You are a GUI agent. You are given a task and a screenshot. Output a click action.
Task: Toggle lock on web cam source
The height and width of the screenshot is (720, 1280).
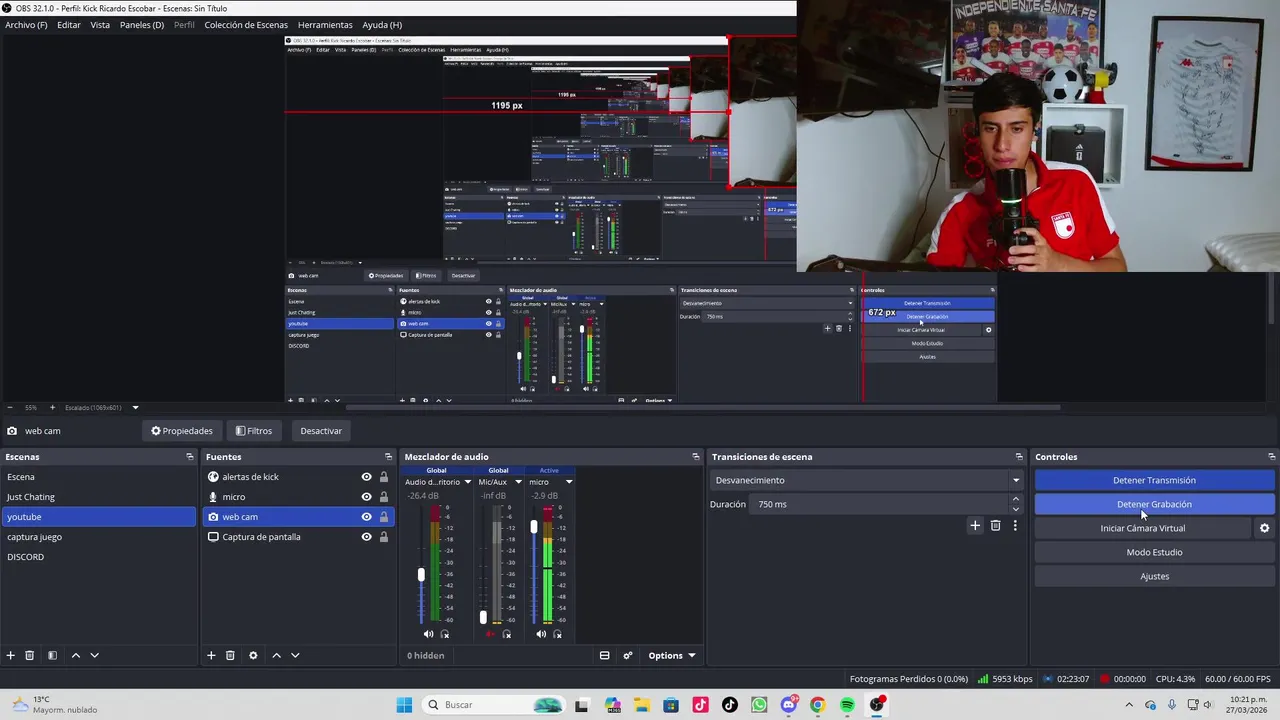tap(383, 517)
